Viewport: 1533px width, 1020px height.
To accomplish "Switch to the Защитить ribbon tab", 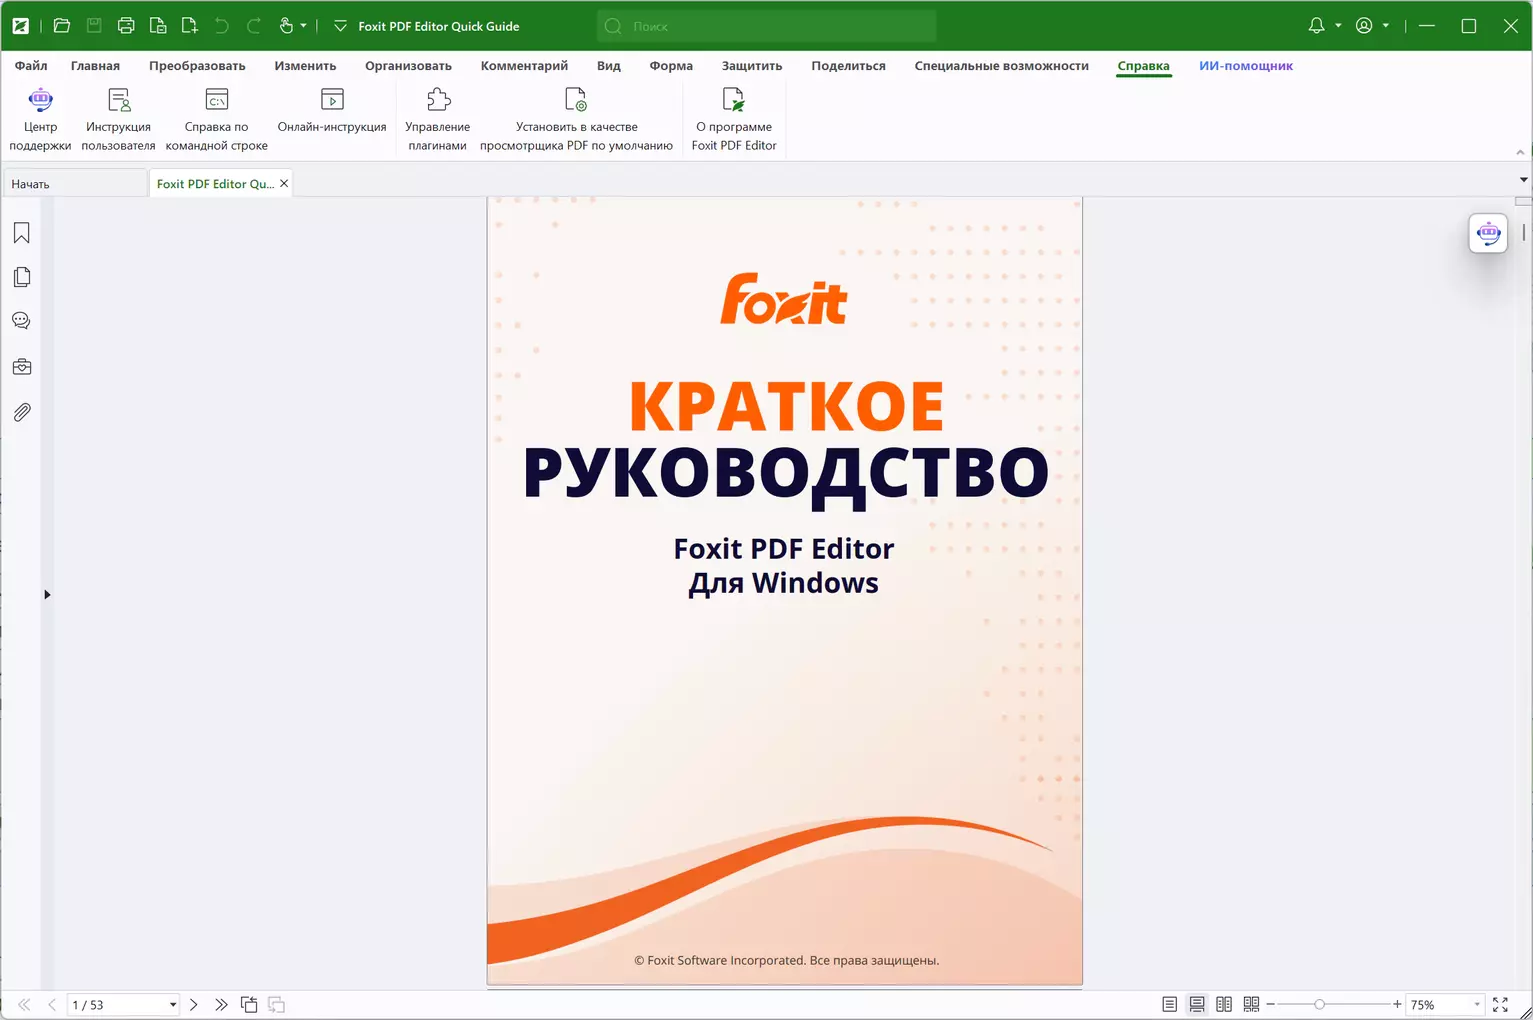I will (752, 66).
